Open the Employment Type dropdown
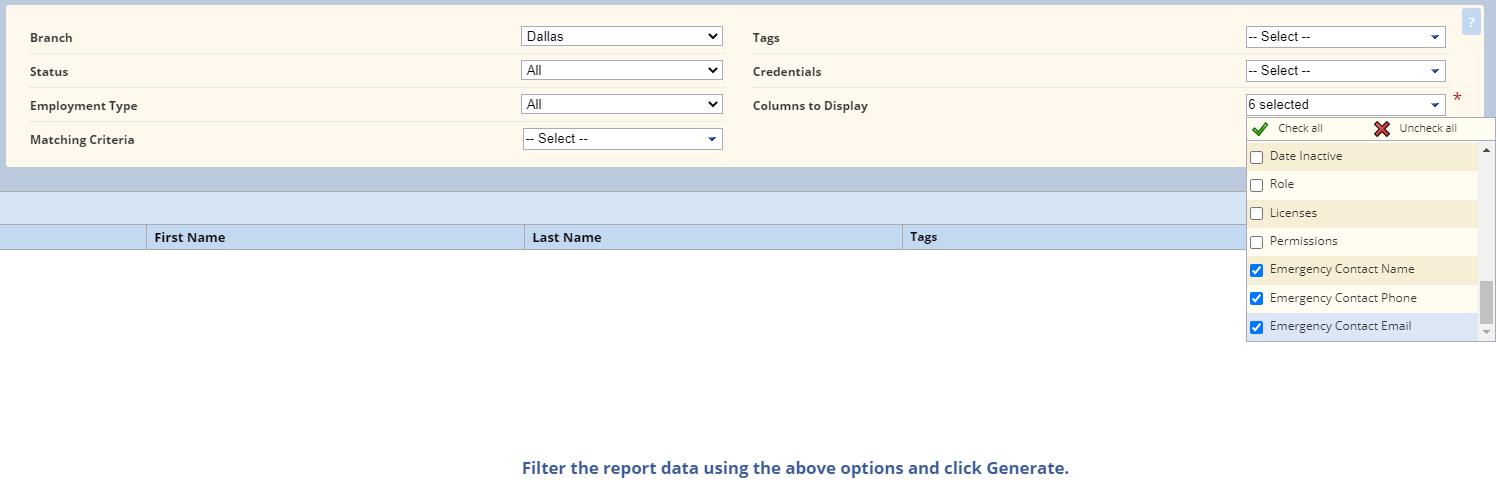Viewport: 1496px width, 488px height. [x=622, y=104]
